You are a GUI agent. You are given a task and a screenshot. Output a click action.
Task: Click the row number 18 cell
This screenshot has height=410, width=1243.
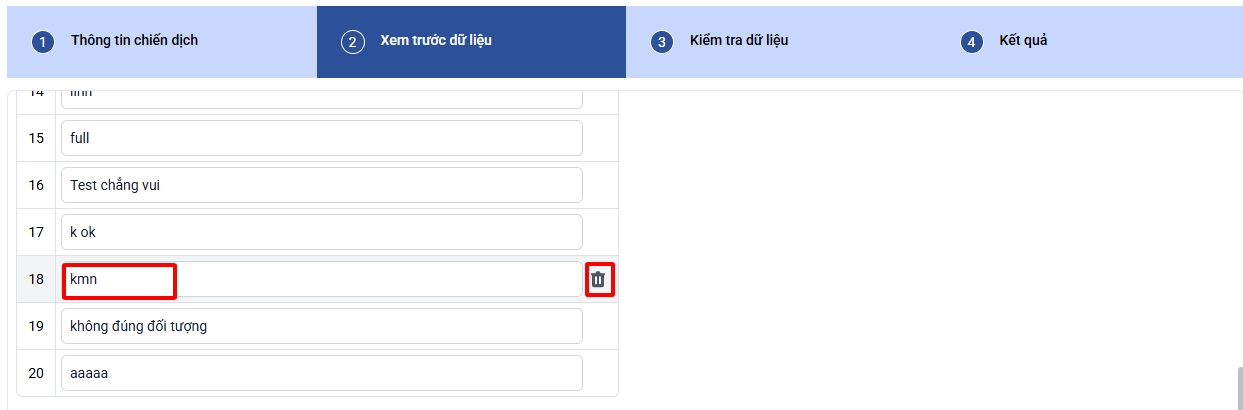(36, 279)
